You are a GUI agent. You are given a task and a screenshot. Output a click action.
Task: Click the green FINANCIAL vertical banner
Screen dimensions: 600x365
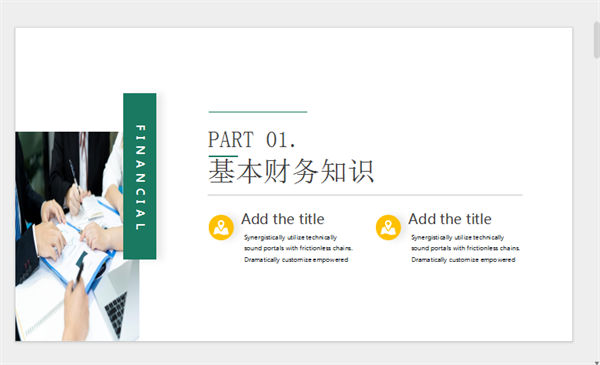[140, 176]
